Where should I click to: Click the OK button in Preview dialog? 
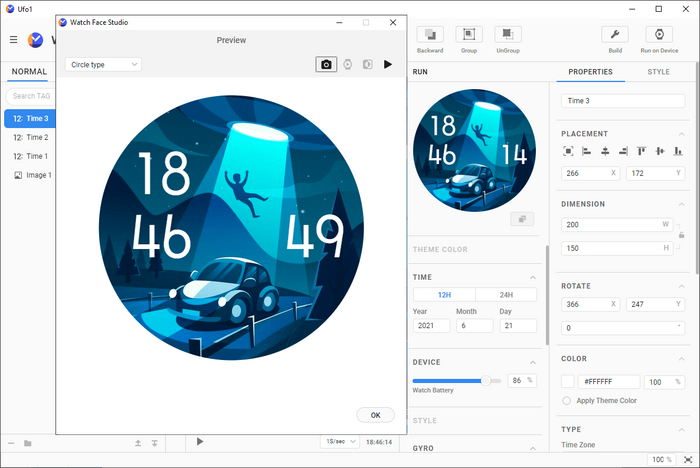tap(375, 415)
